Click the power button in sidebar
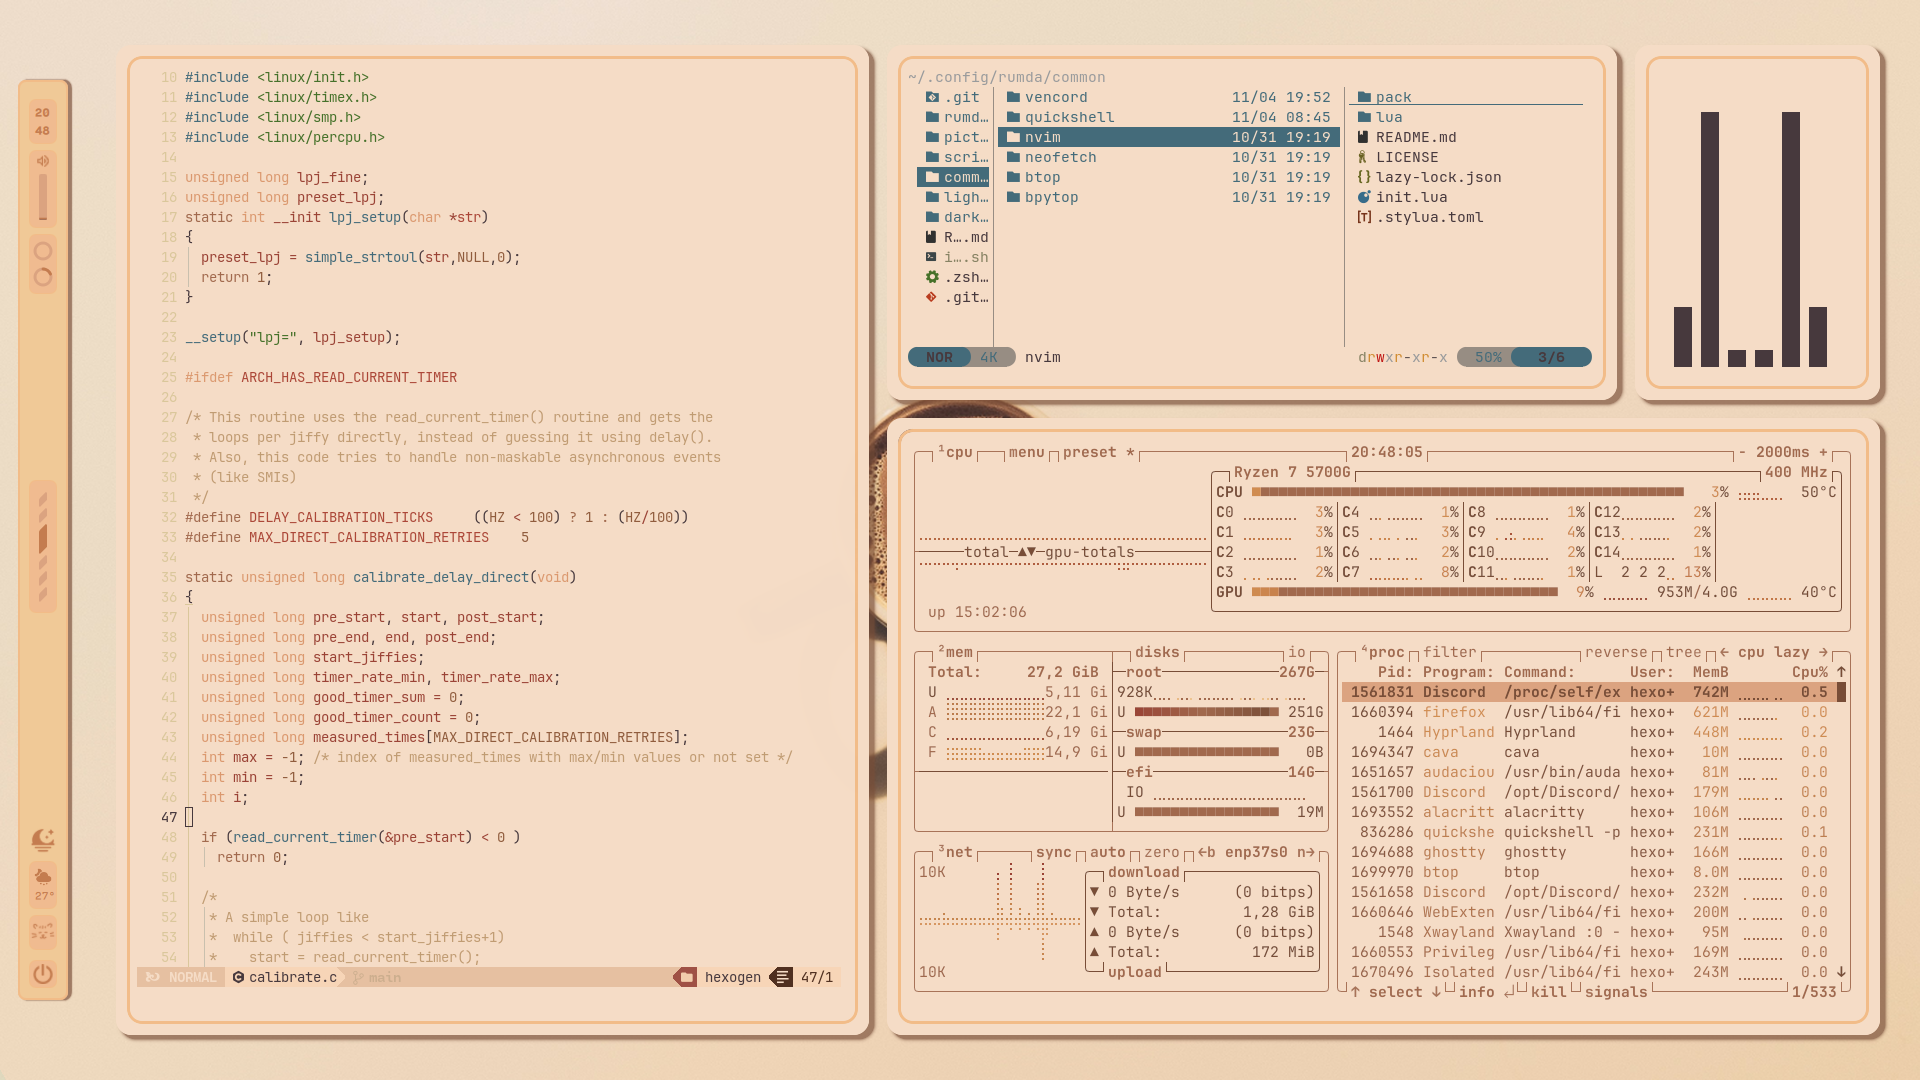The height and width of the screenshot is (1080, 1920). click(43, 974)
